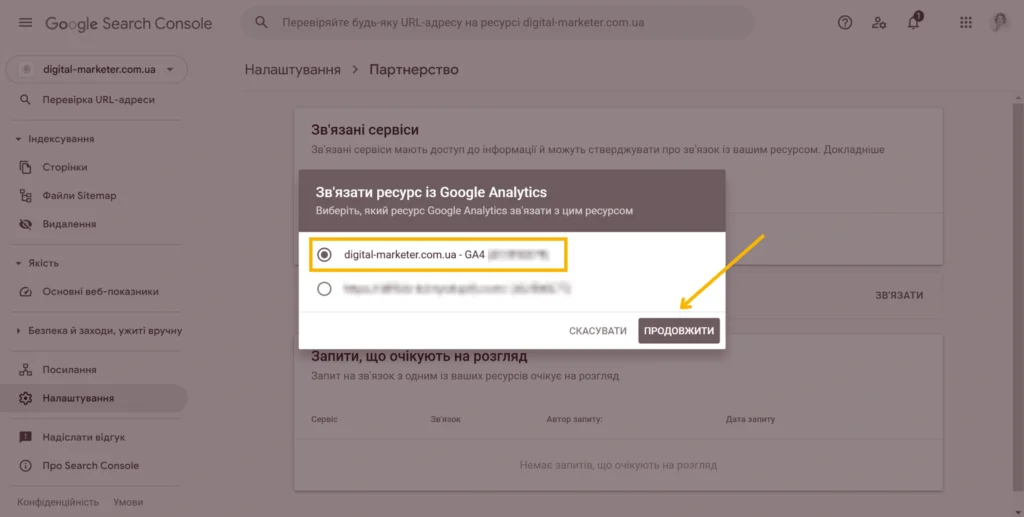Open users and permissions icon

click(x=879, y=23)
